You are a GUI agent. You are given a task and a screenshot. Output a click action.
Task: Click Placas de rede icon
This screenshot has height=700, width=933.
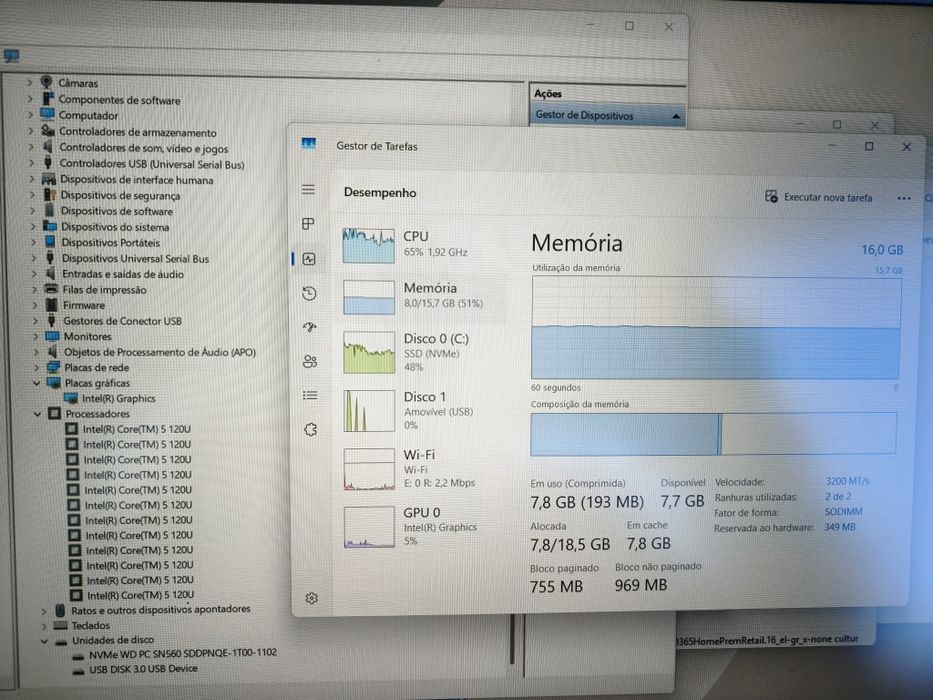54,367
